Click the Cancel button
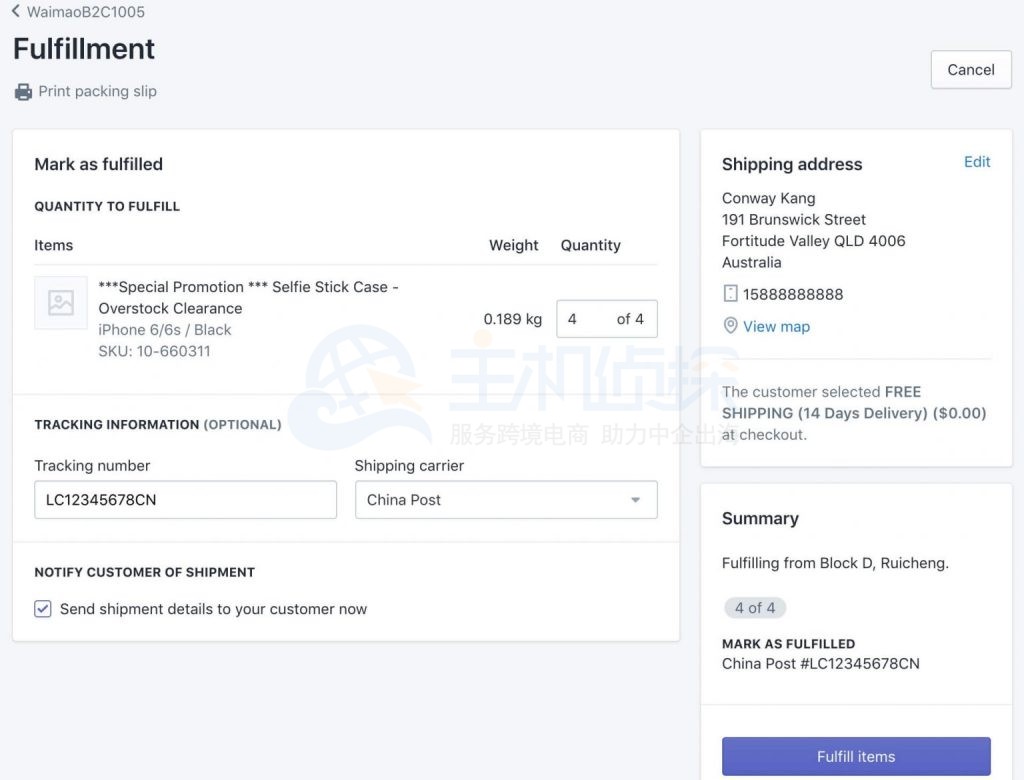1024x780 pixels. click(x=970, y=70)
